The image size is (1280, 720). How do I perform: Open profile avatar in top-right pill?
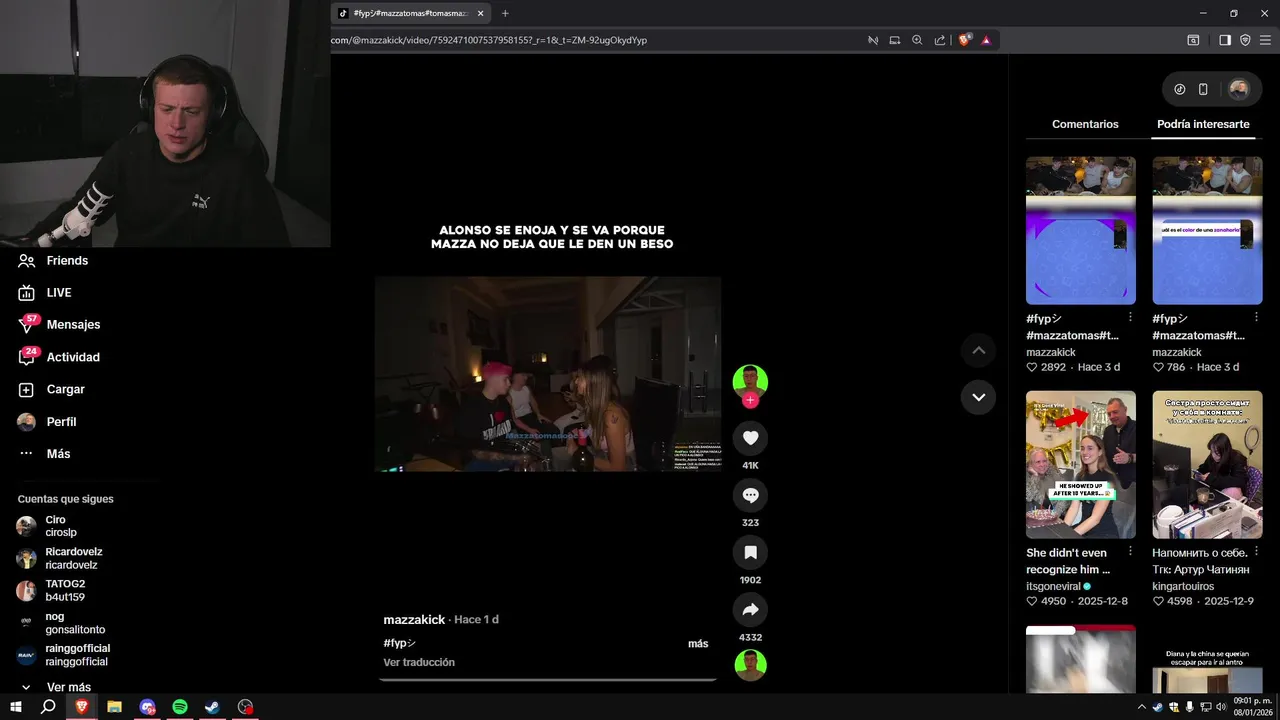pyautogui.click(x=1238, y=89)
